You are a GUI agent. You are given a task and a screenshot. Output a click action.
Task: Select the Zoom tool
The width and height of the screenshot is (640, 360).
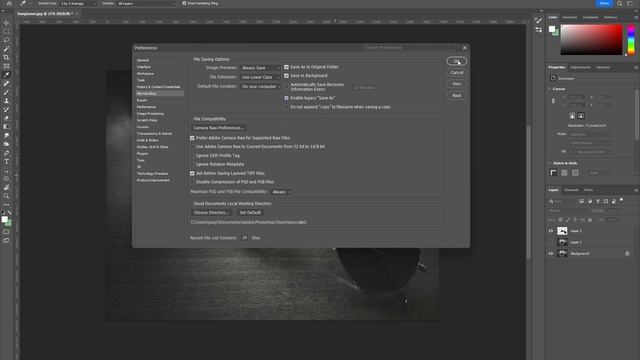pyautogui.click(x=6, y=196)
